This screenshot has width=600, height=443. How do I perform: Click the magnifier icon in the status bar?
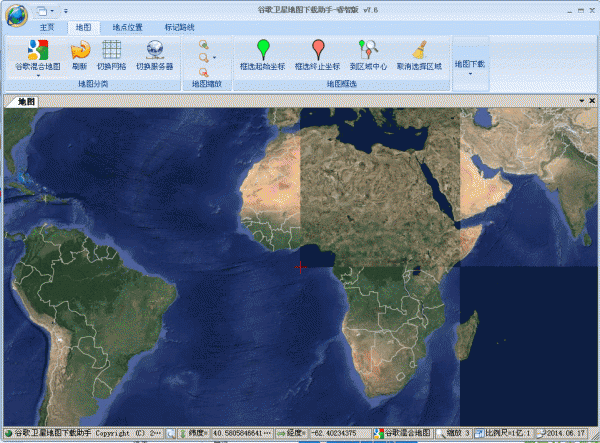(171, 434)
